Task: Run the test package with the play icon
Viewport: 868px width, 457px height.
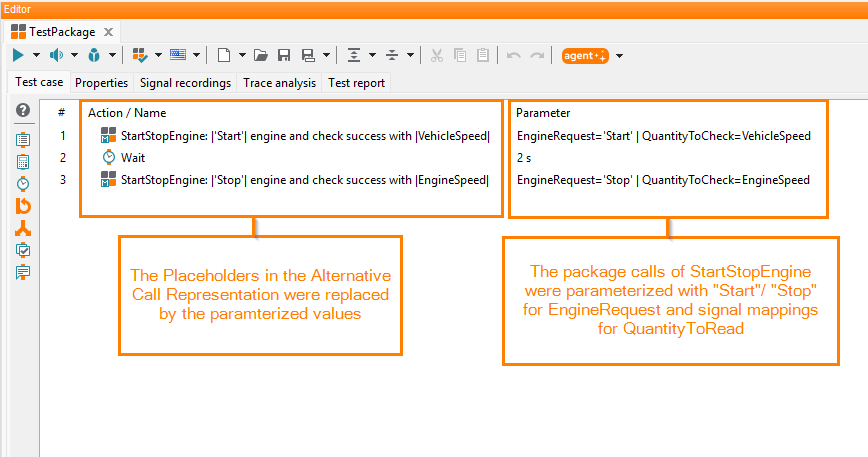Action: 18,55
